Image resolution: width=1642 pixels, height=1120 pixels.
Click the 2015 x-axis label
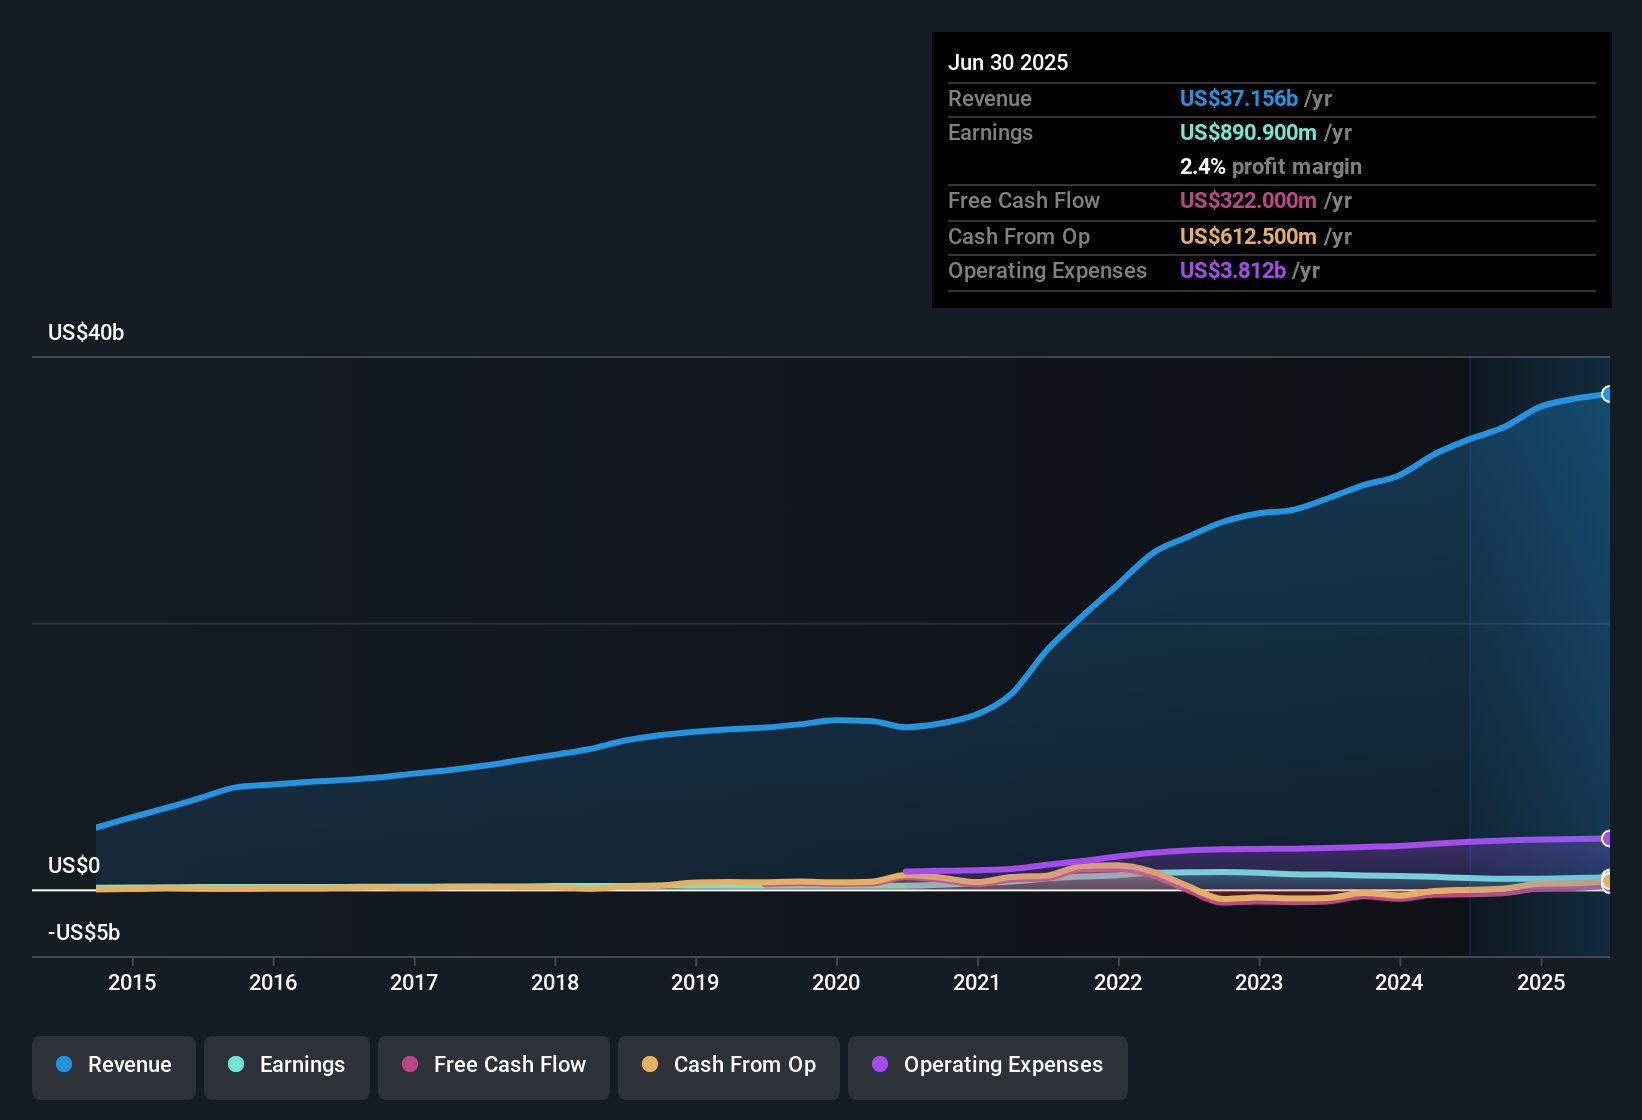point(132,982)
